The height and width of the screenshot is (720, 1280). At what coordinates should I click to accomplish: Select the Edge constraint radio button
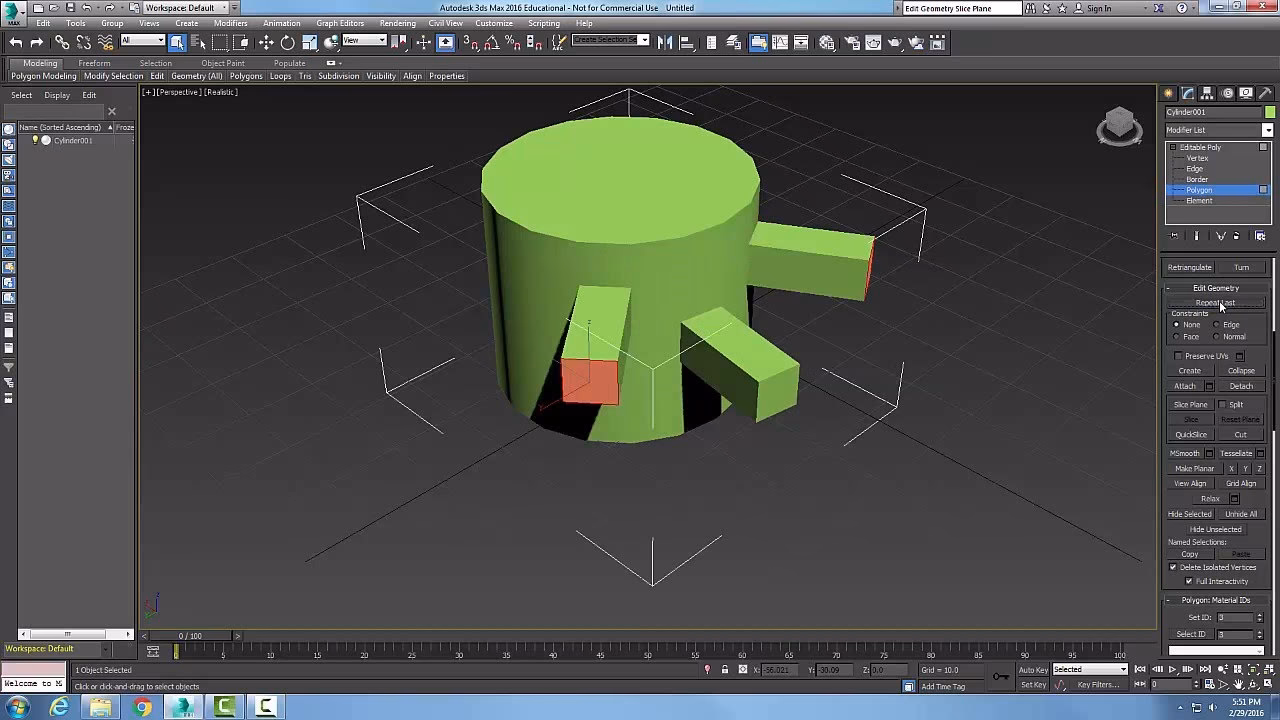pos(1218,324)
